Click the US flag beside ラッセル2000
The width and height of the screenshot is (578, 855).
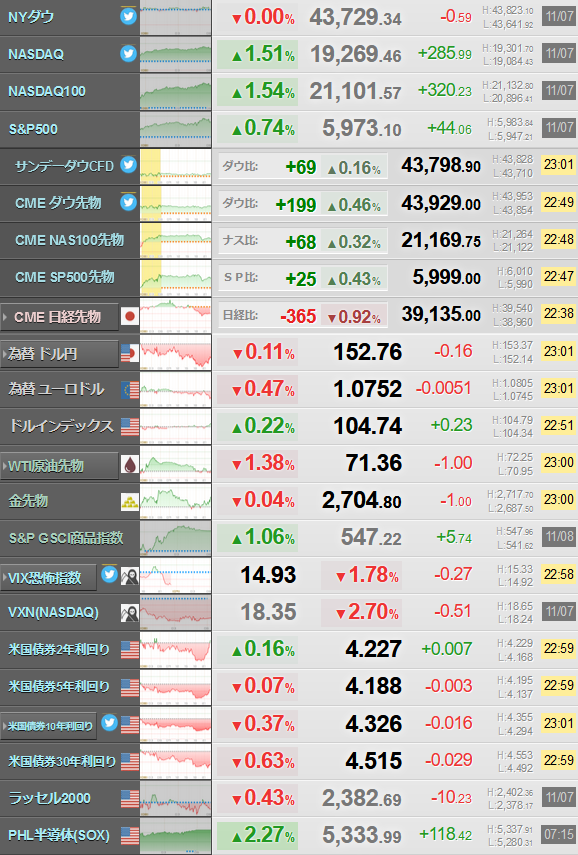point(130,798)
